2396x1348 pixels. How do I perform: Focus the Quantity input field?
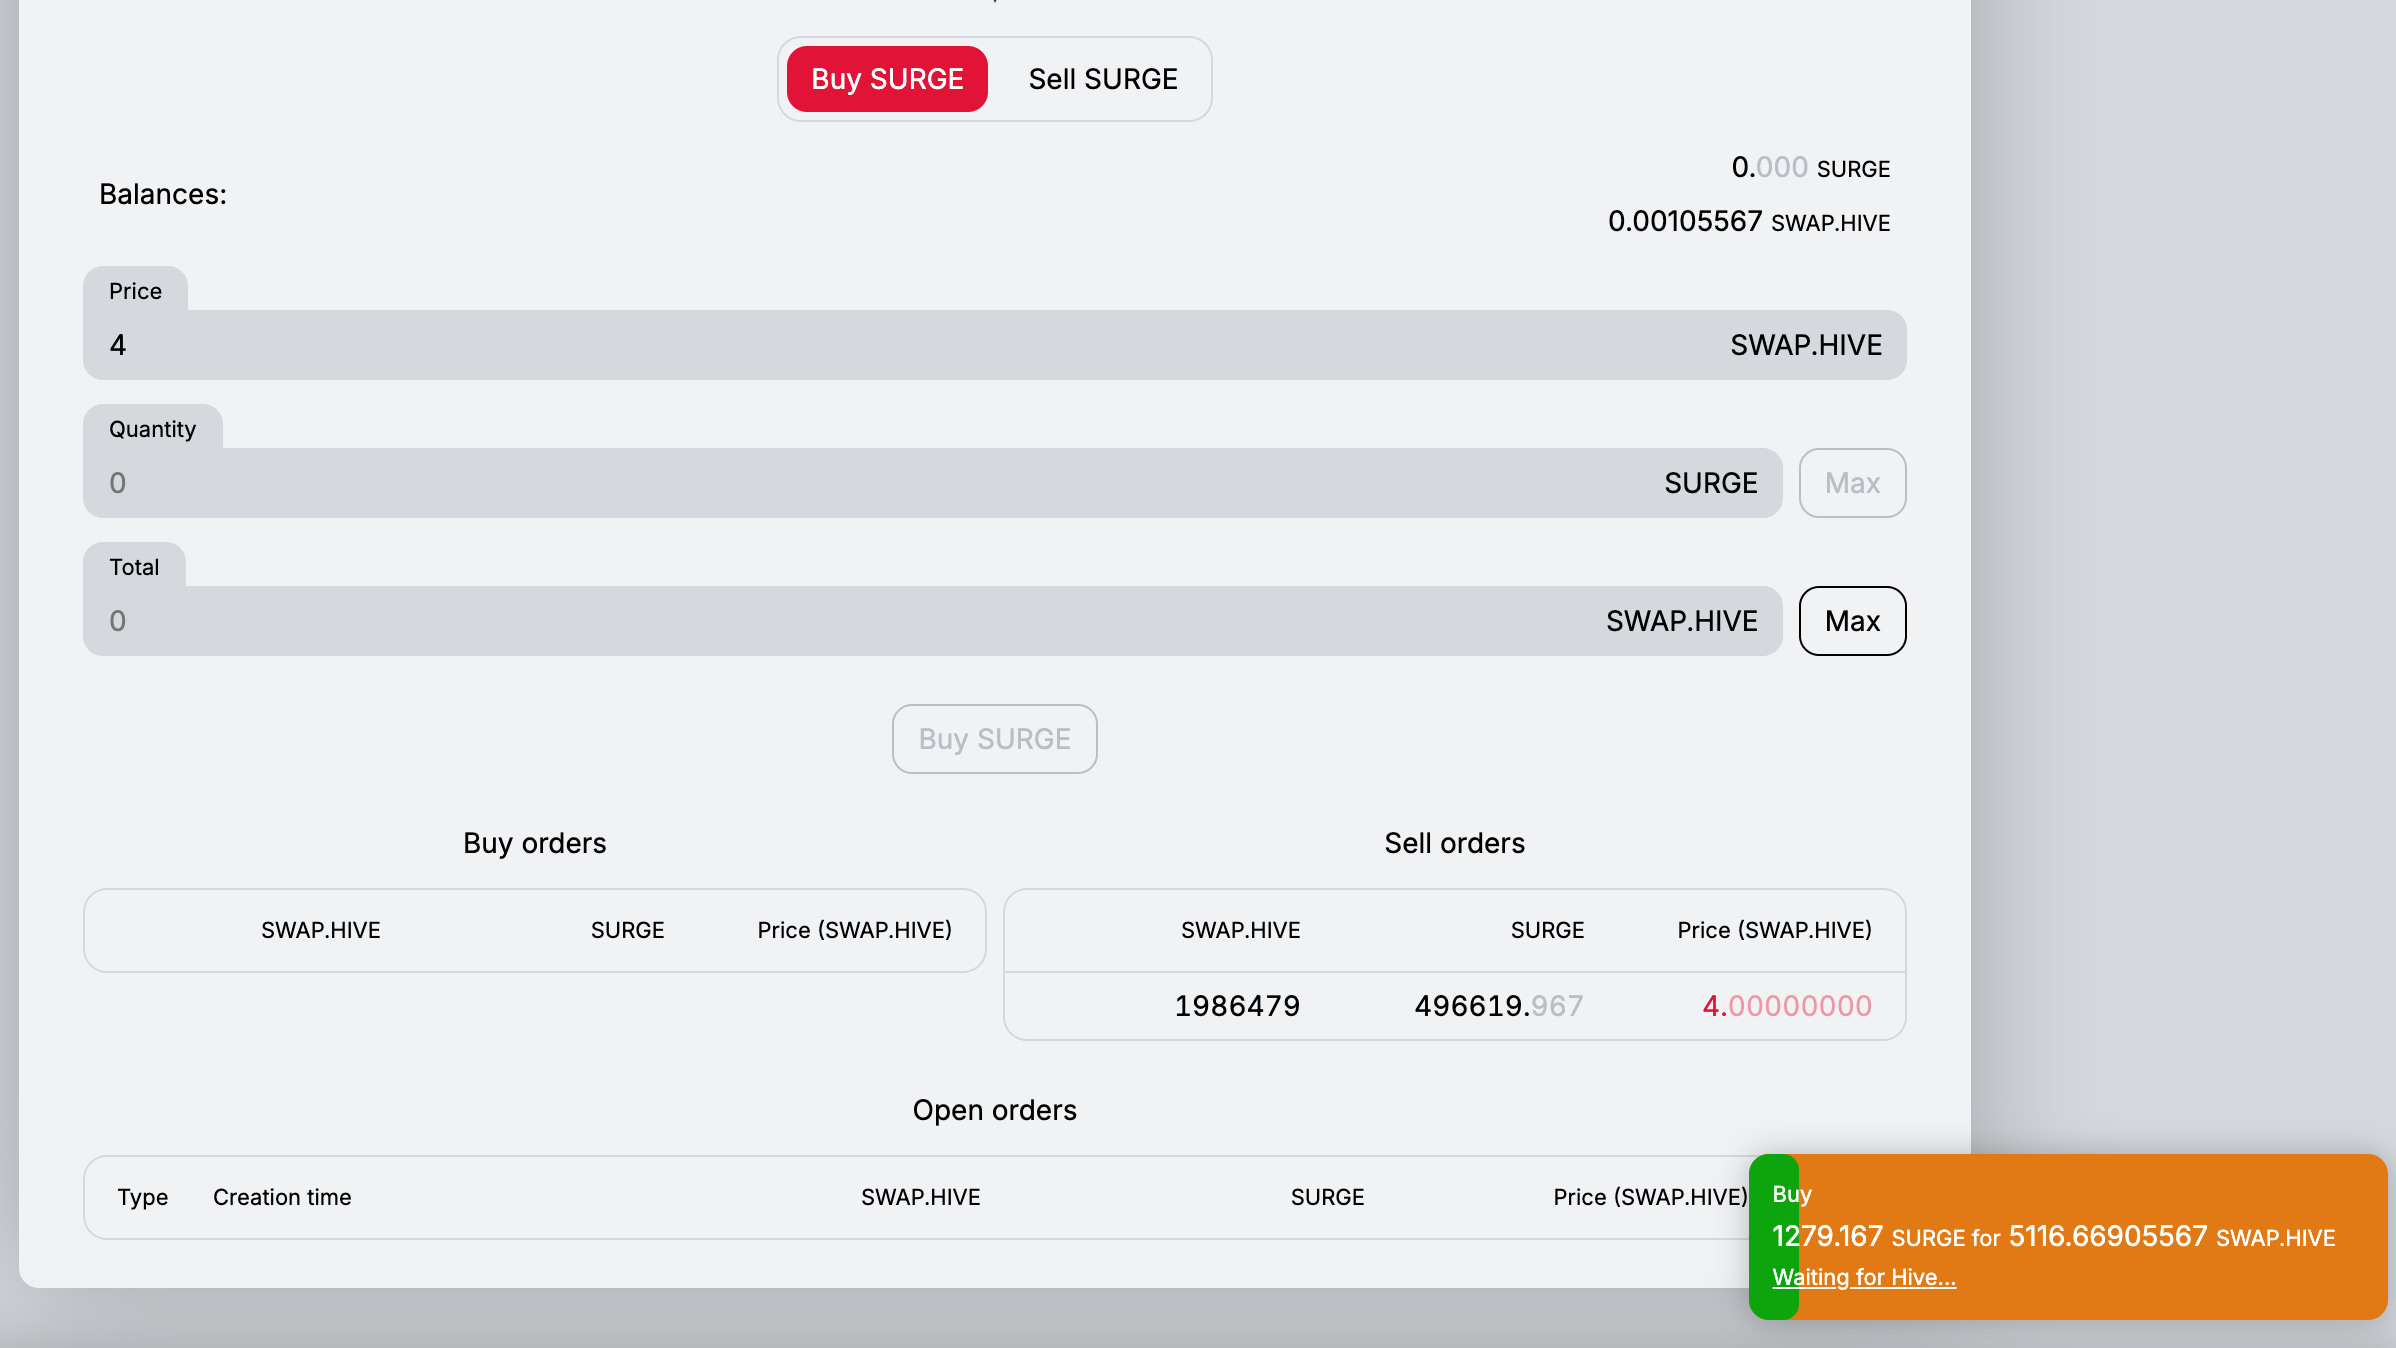pos(880,483)
